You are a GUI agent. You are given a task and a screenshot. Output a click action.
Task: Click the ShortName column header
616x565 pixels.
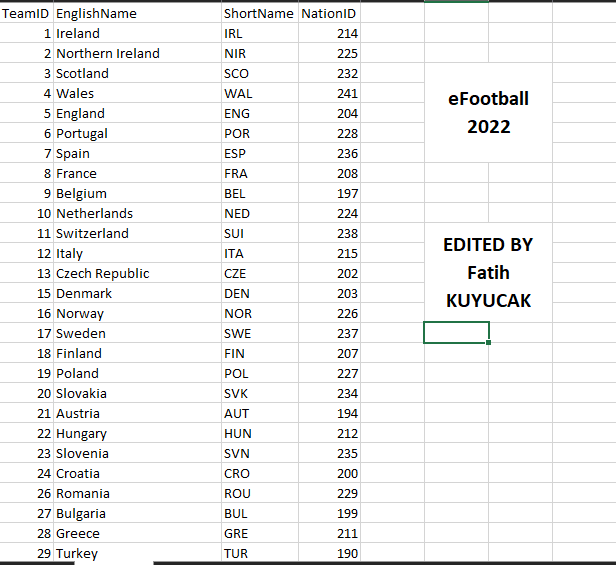(x=259, y=14)
